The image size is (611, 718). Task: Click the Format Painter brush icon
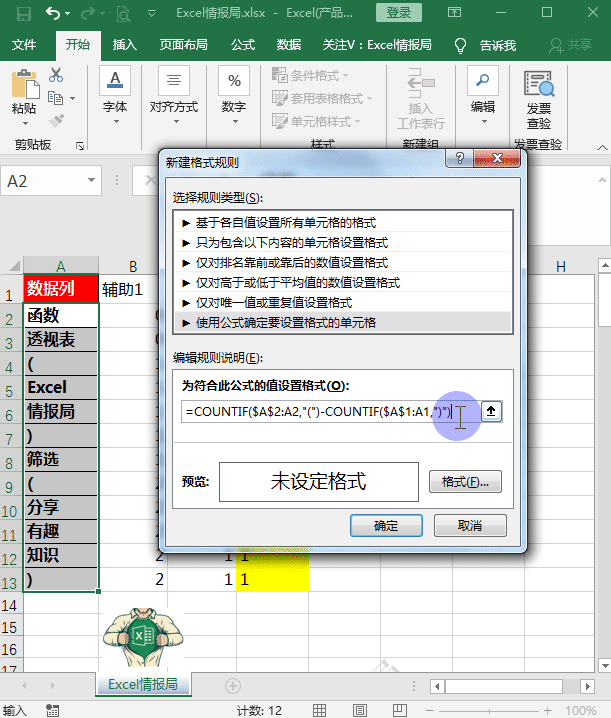(56, 121)
